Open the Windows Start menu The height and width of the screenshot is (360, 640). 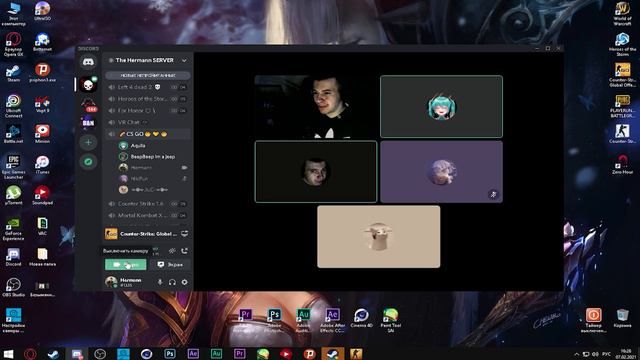(8, 354)
